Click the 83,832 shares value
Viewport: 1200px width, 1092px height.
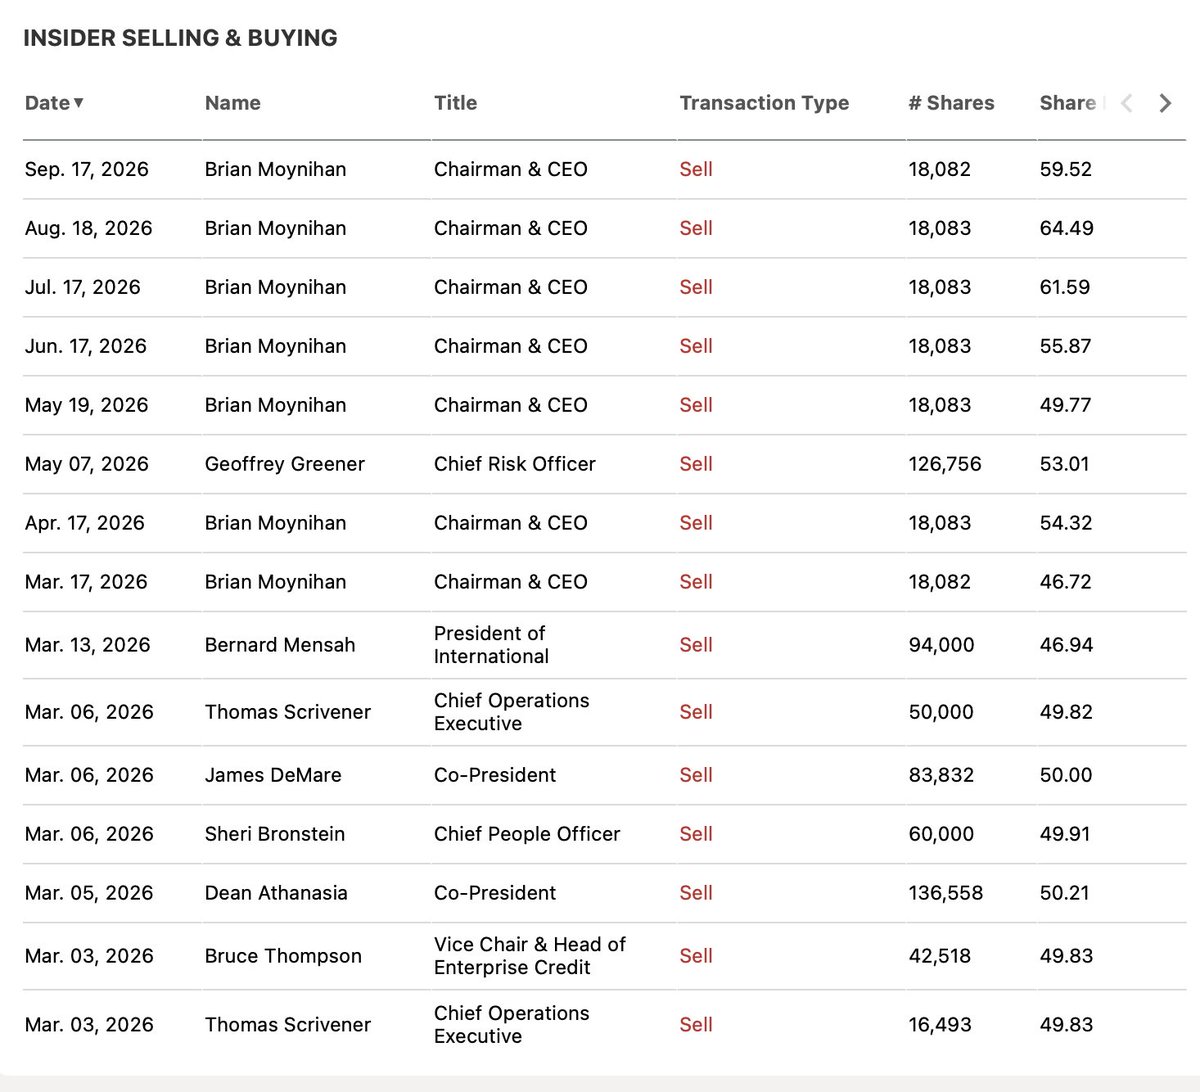[x=940, y=775]
